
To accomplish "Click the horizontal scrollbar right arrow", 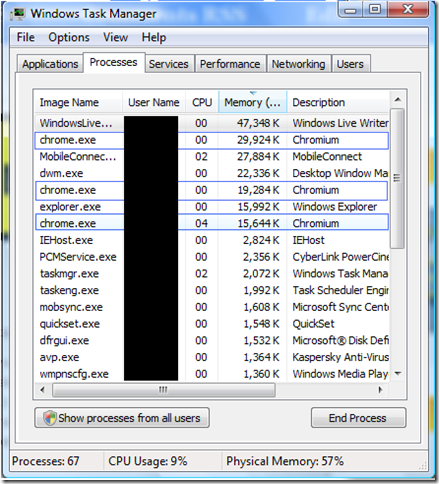I will (x=380, y=390).
